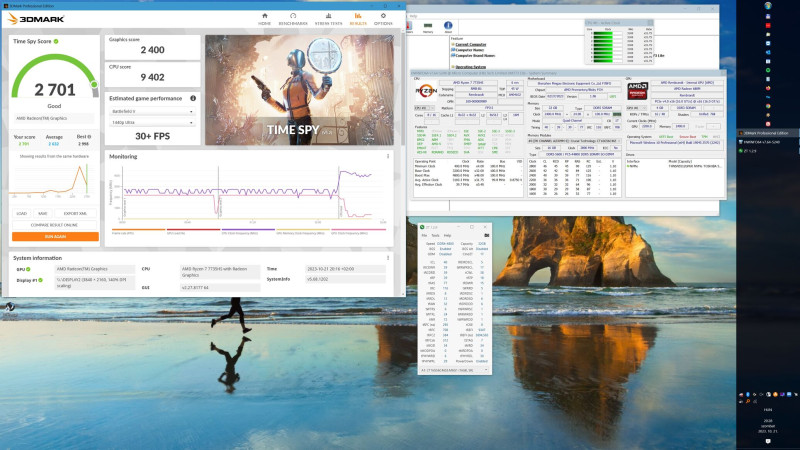Screen dimensions: 800x450
Task: Switch to ZT 1.2.9 taskbar item
Action: click(768, 151)
